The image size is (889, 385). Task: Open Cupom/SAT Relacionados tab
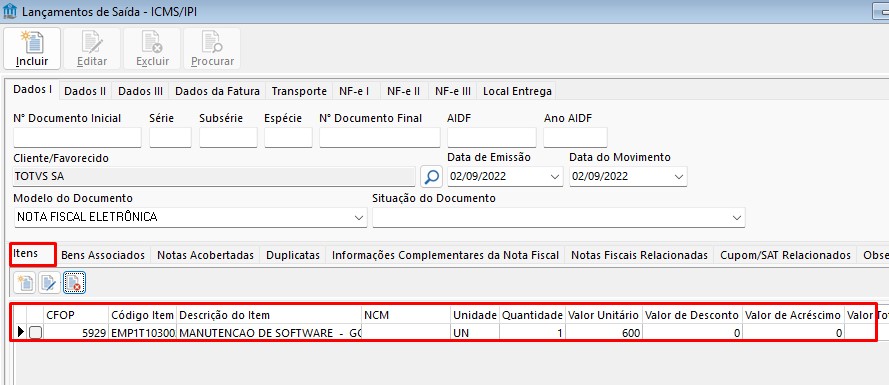pyautogui.click(x=785, y=255)
